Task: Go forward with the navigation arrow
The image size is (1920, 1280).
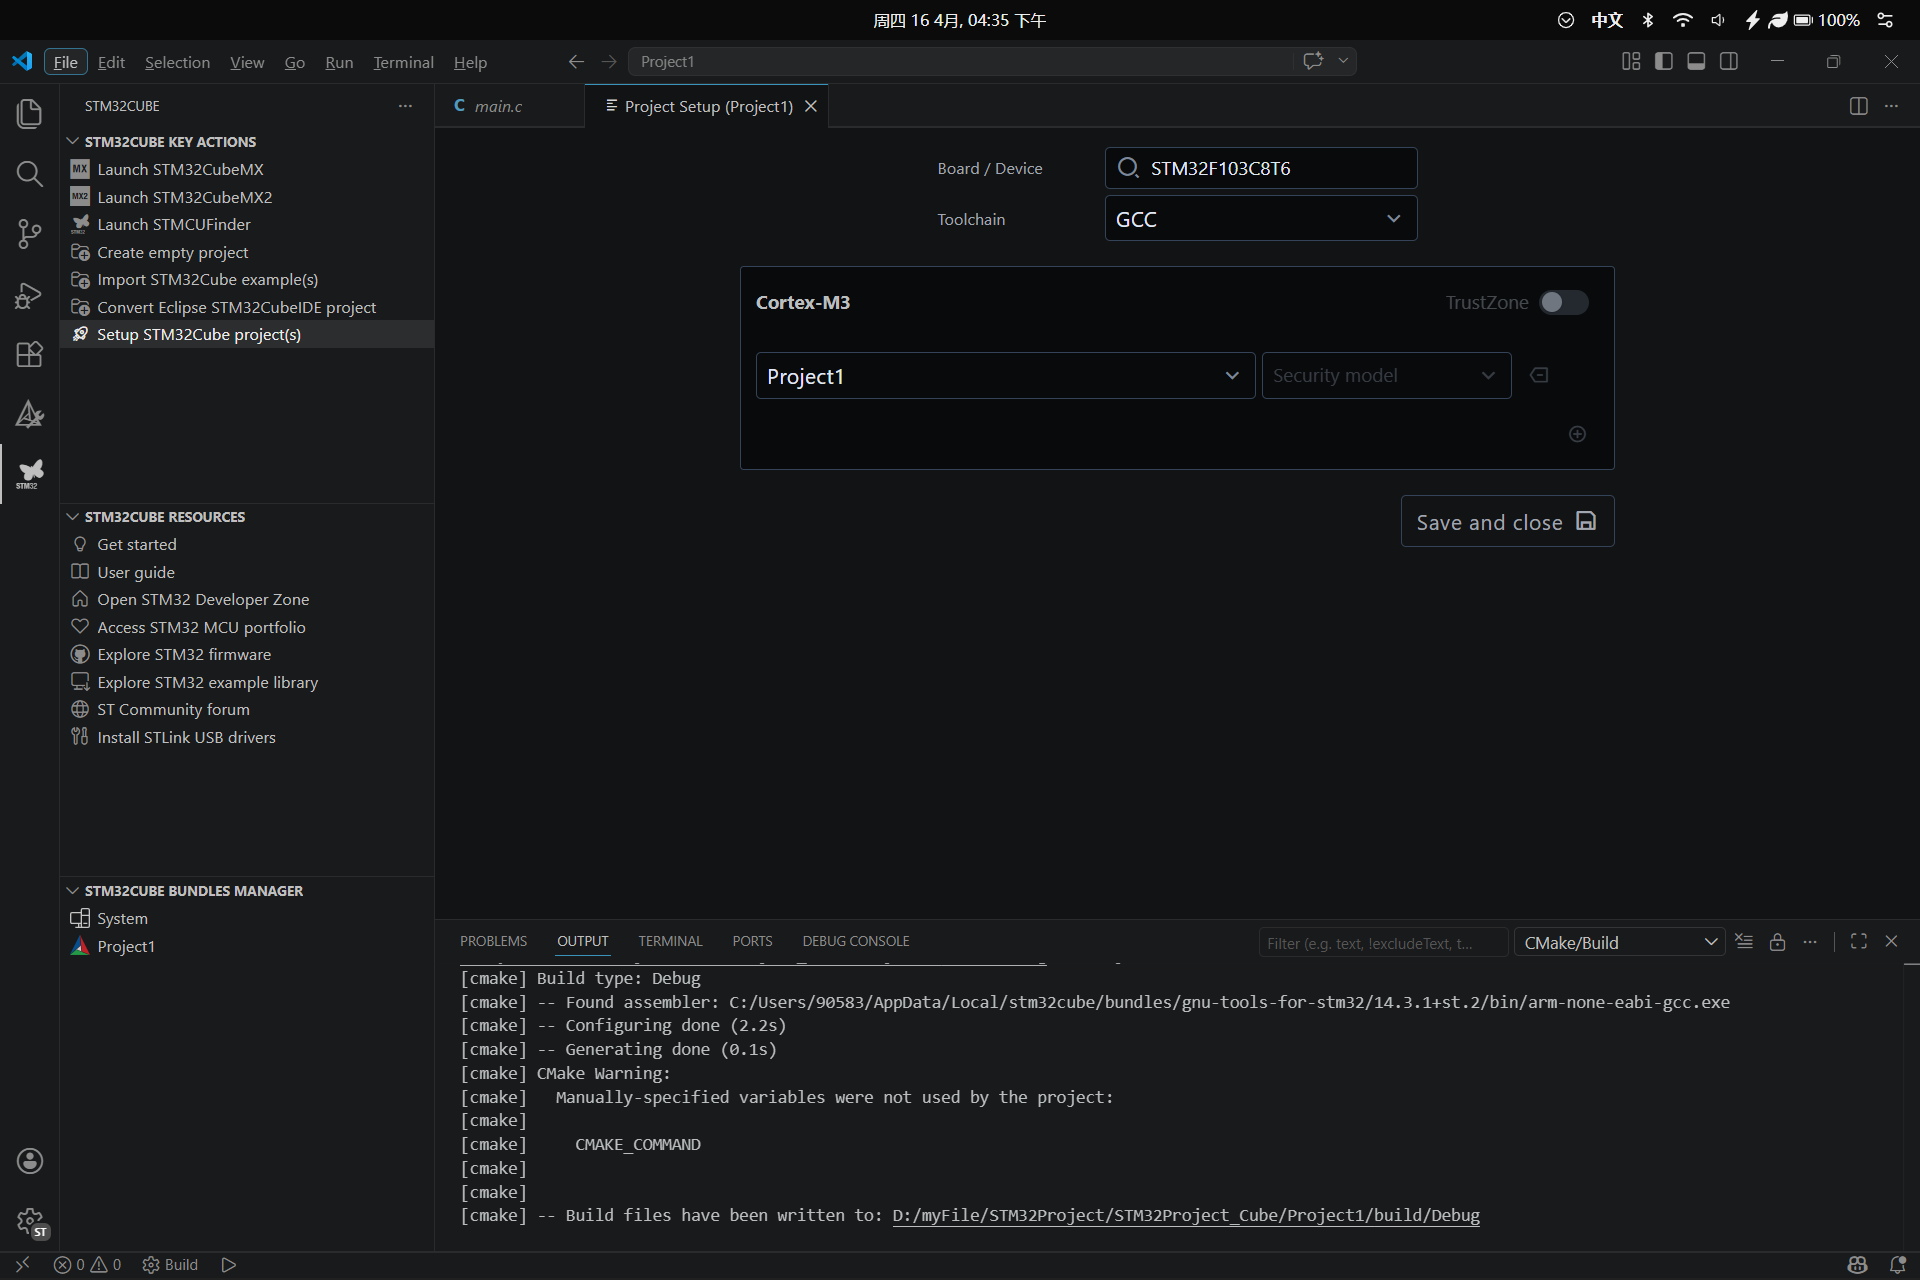Action: [x=609, y=62]
